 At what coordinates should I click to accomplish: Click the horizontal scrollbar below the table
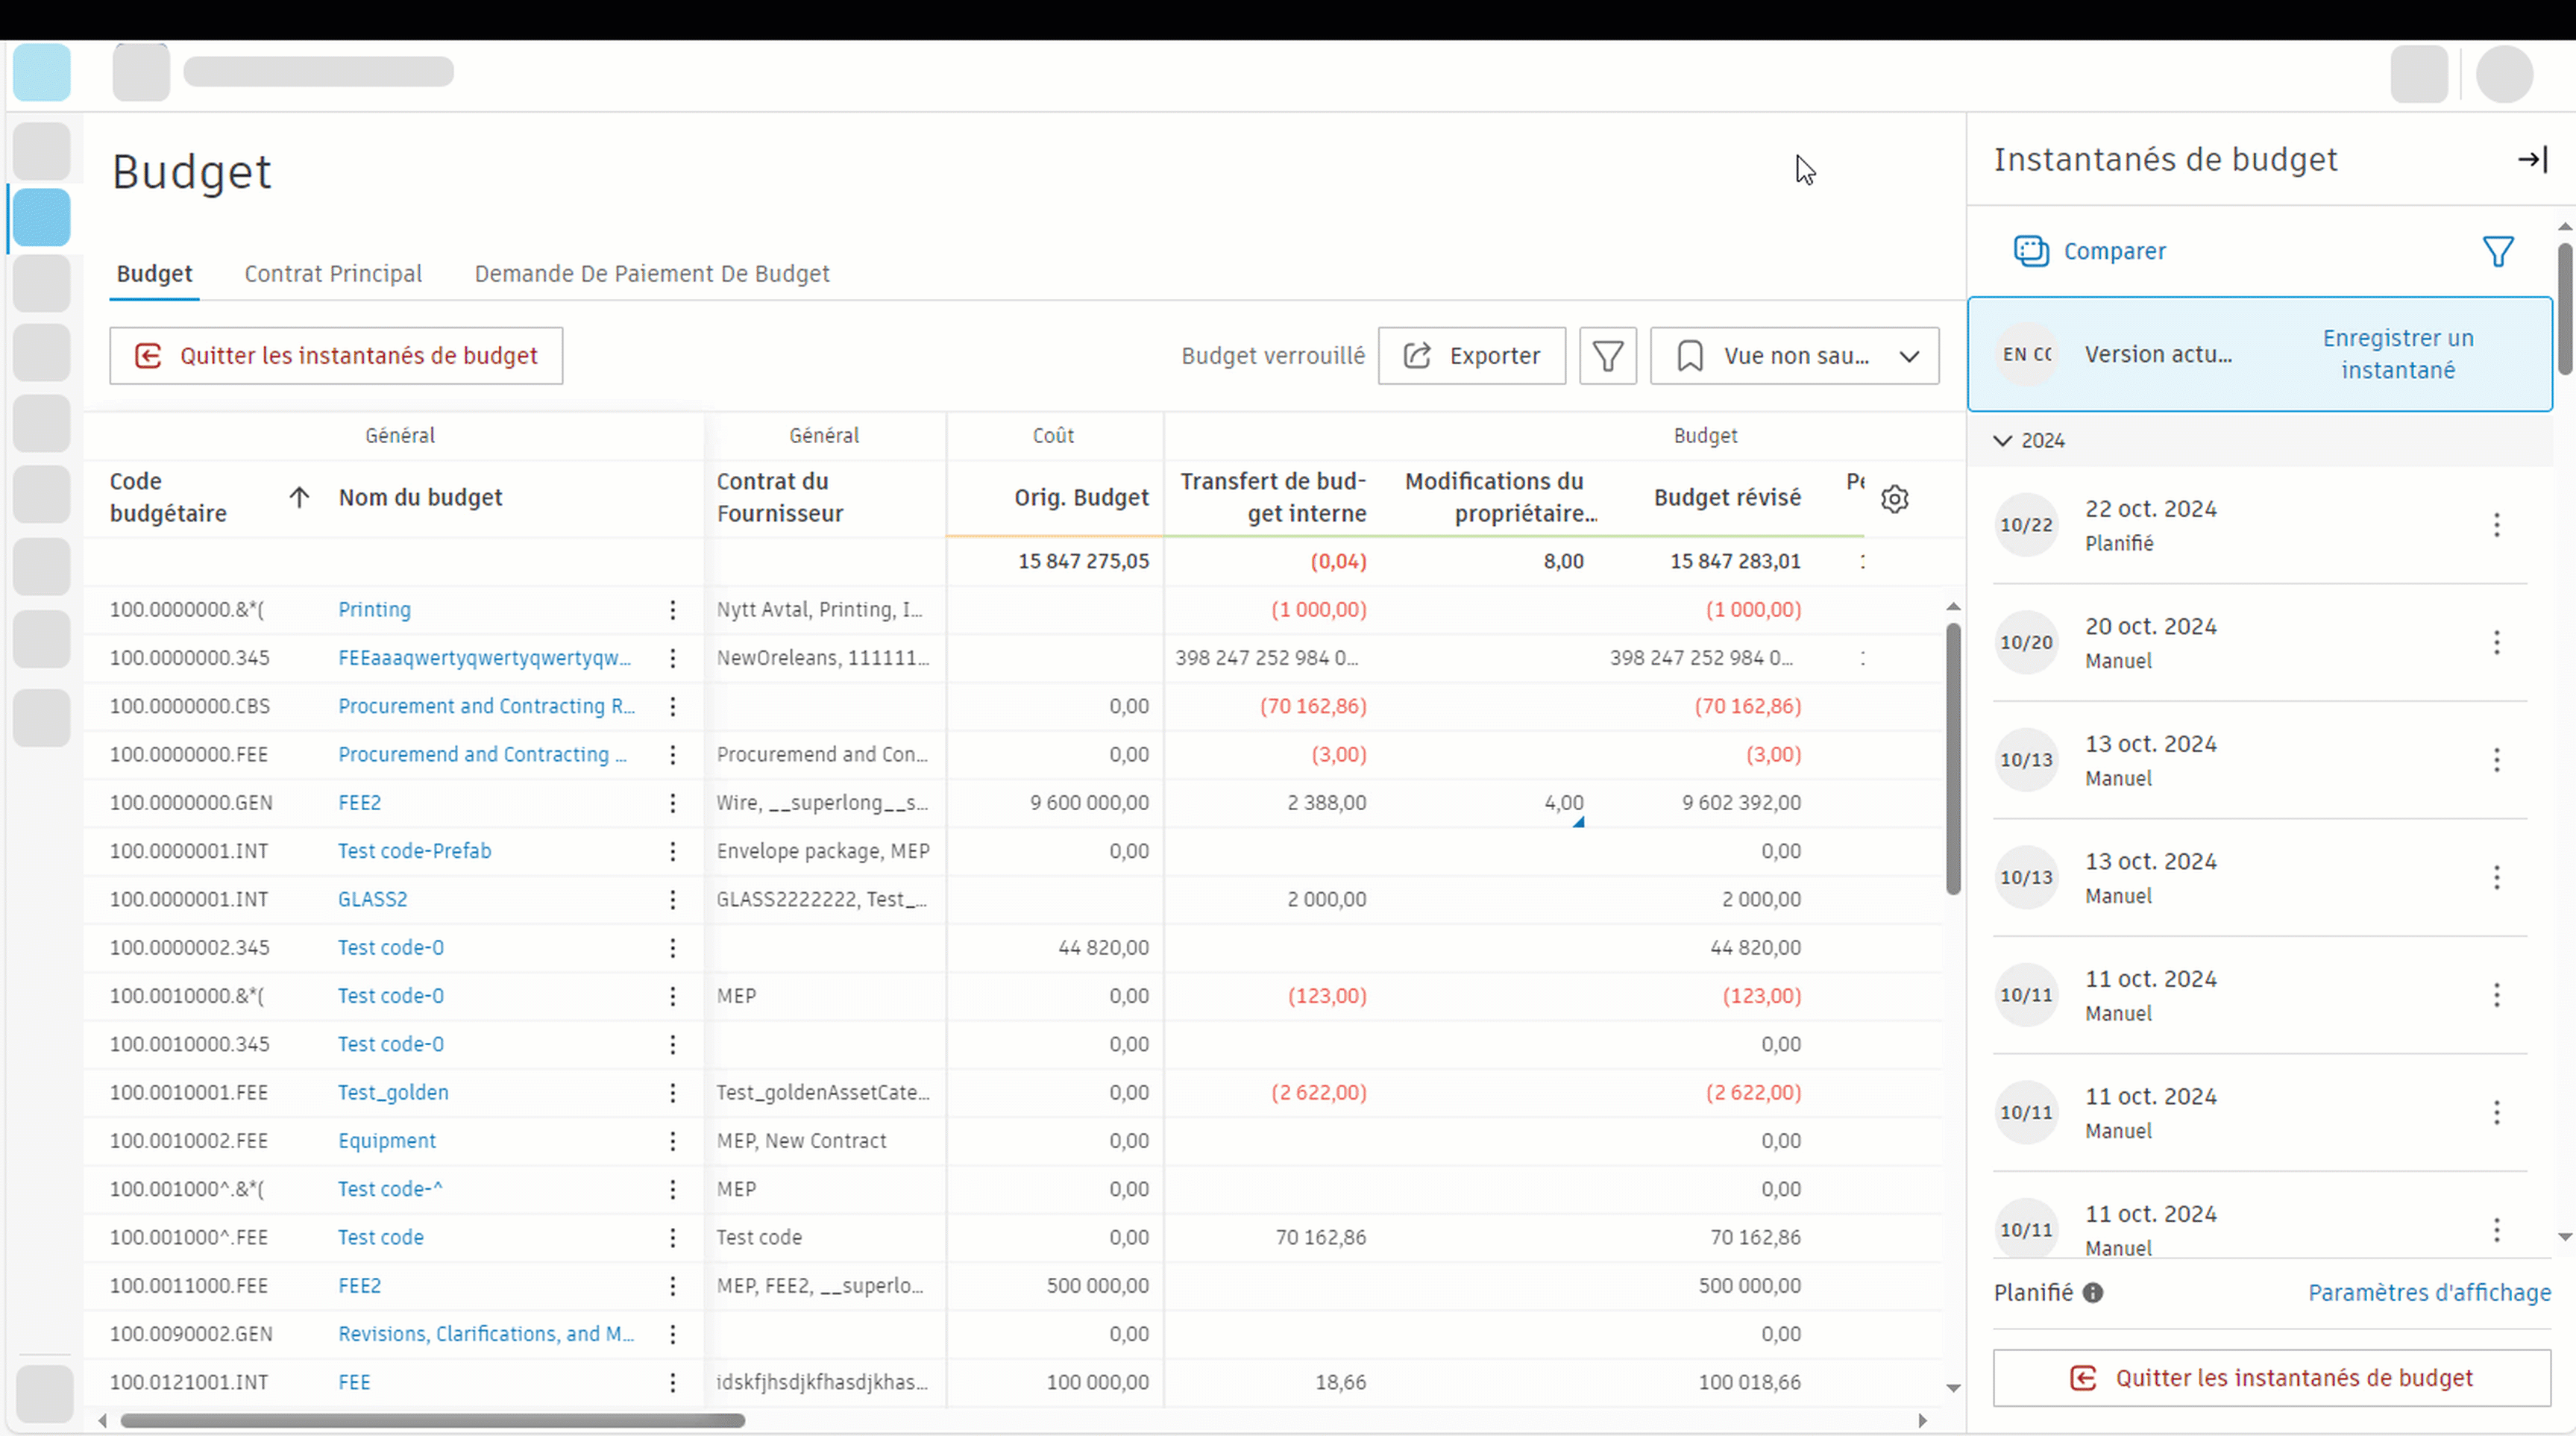click(x=432, y=1420)
